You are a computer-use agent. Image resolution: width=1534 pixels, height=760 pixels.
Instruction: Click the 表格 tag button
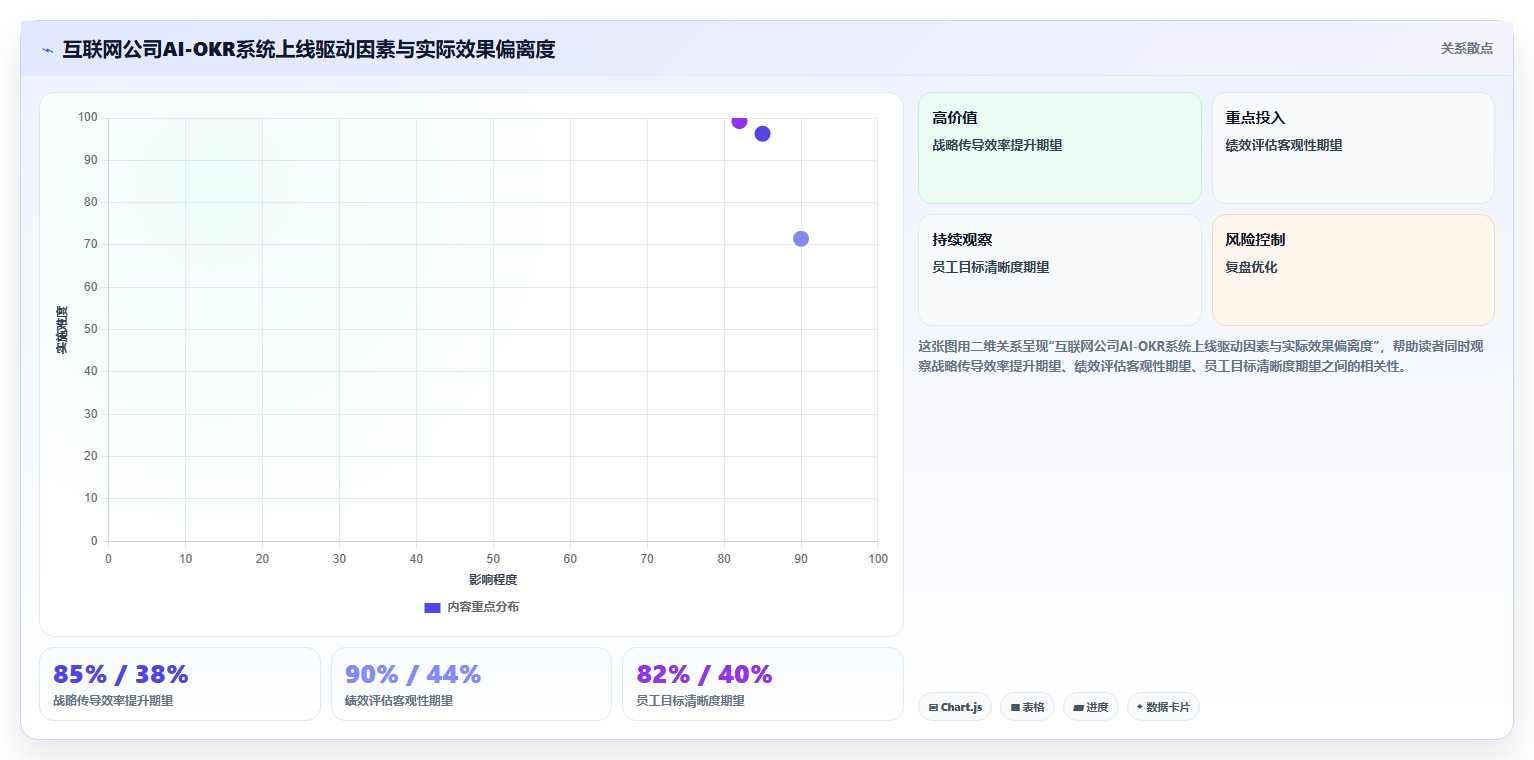(x=1027, y=707)
